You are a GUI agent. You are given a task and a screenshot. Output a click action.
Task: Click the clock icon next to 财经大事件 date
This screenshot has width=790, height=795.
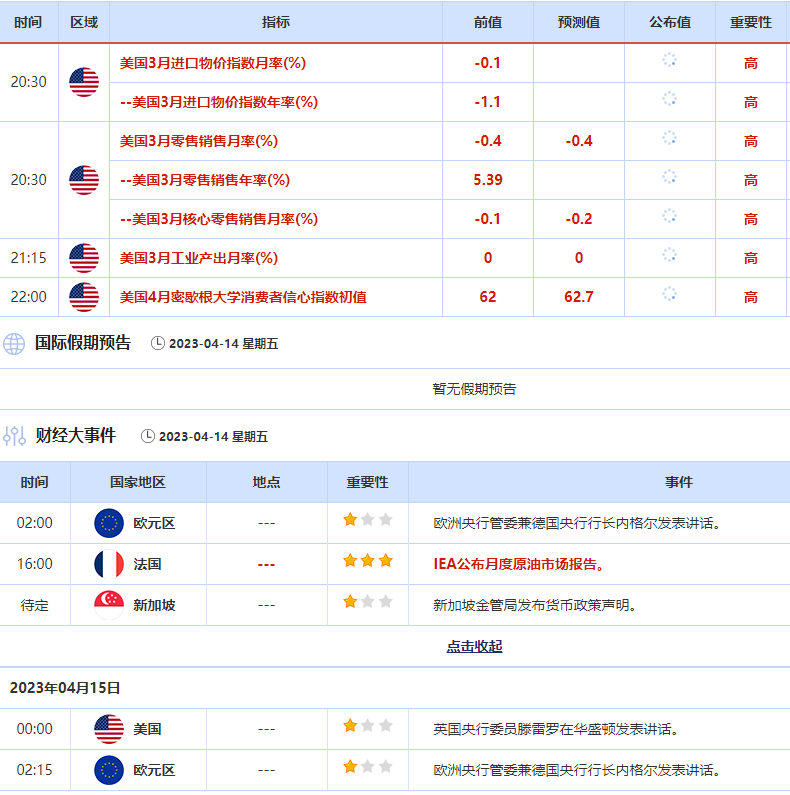pos(148,437)
